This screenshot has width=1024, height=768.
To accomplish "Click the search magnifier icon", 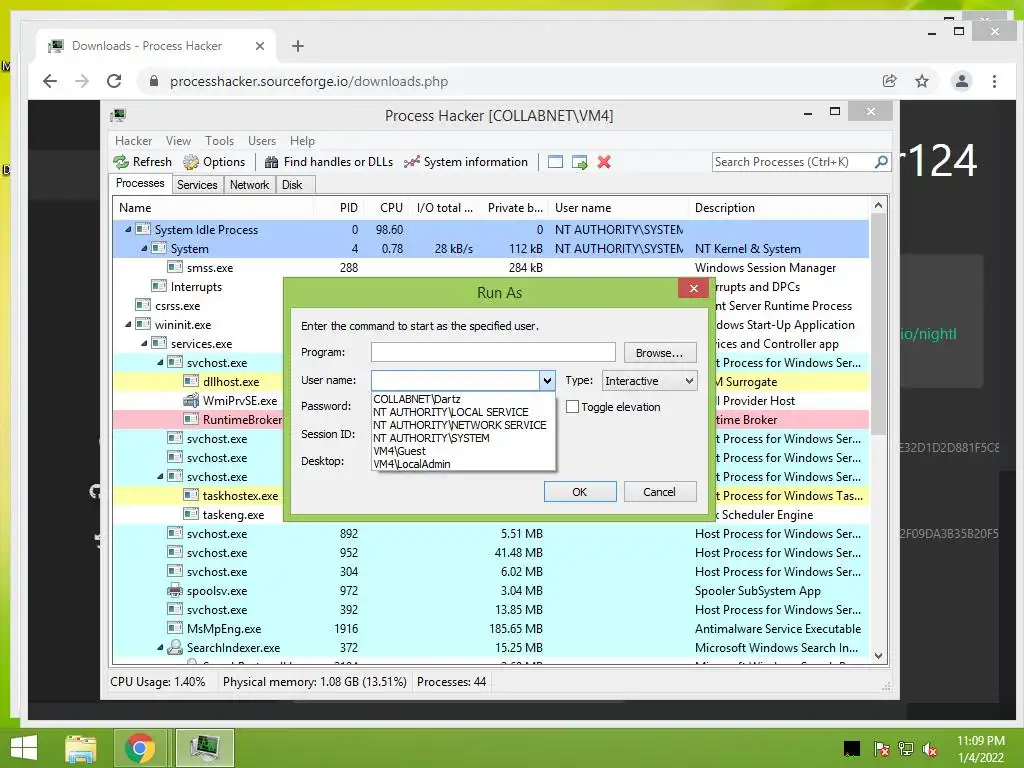I will coord(881,161).
